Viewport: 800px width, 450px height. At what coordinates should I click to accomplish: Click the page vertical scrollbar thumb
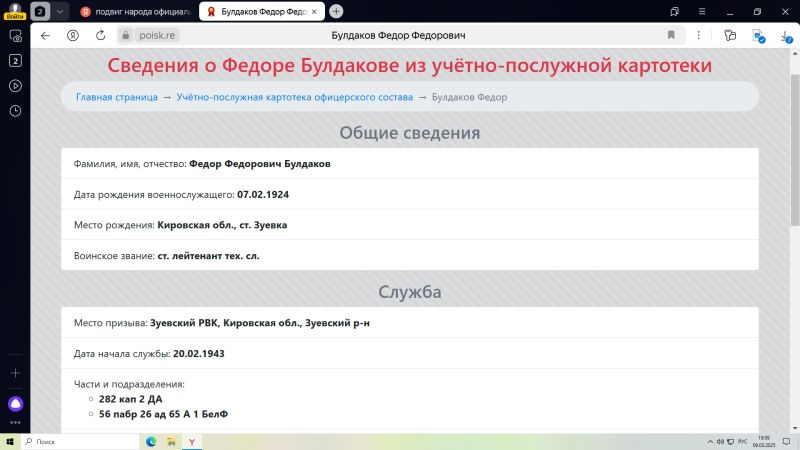pyautogui.click(x=795, y=149)
